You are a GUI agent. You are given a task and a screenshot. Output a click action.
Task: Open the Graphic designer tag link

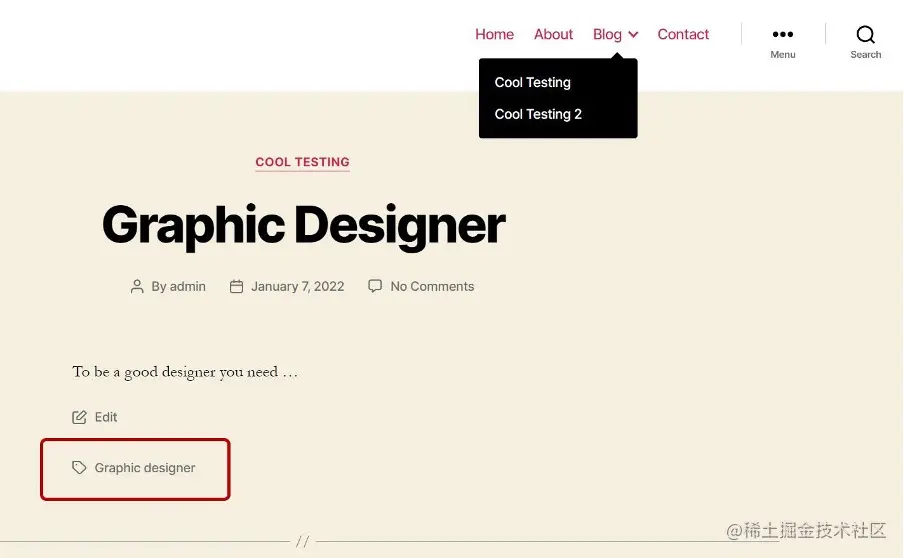pyautogui.click(x=145, y=467)
